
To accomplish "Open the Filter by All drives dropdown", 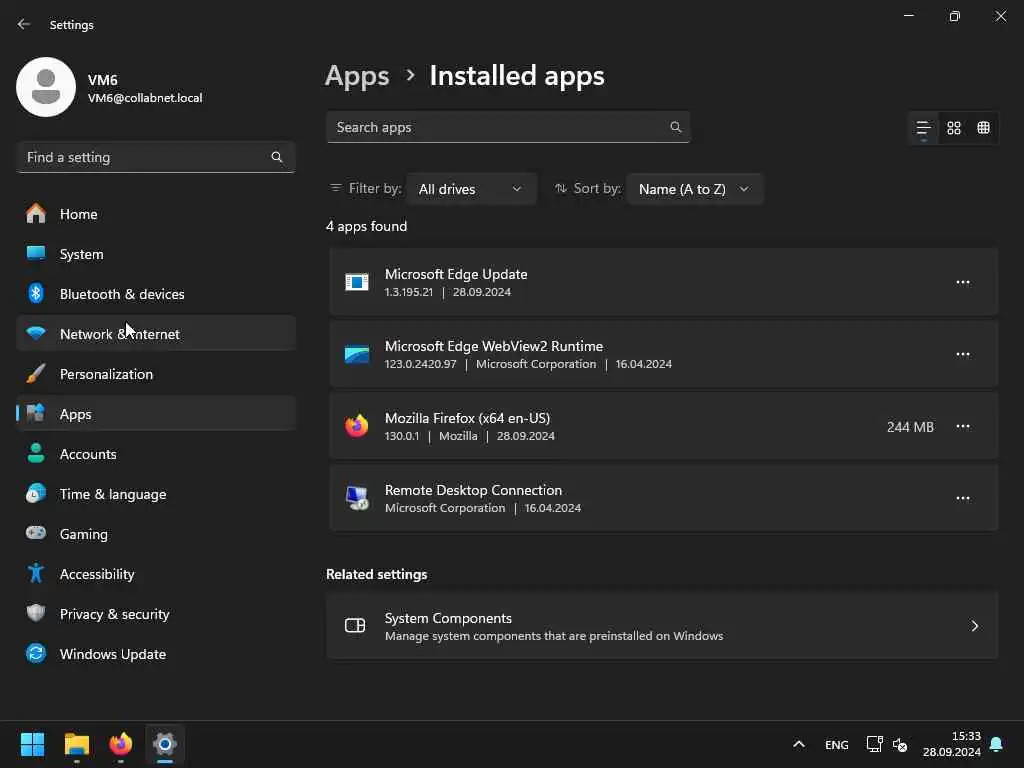I will click(x=471, y=189).
